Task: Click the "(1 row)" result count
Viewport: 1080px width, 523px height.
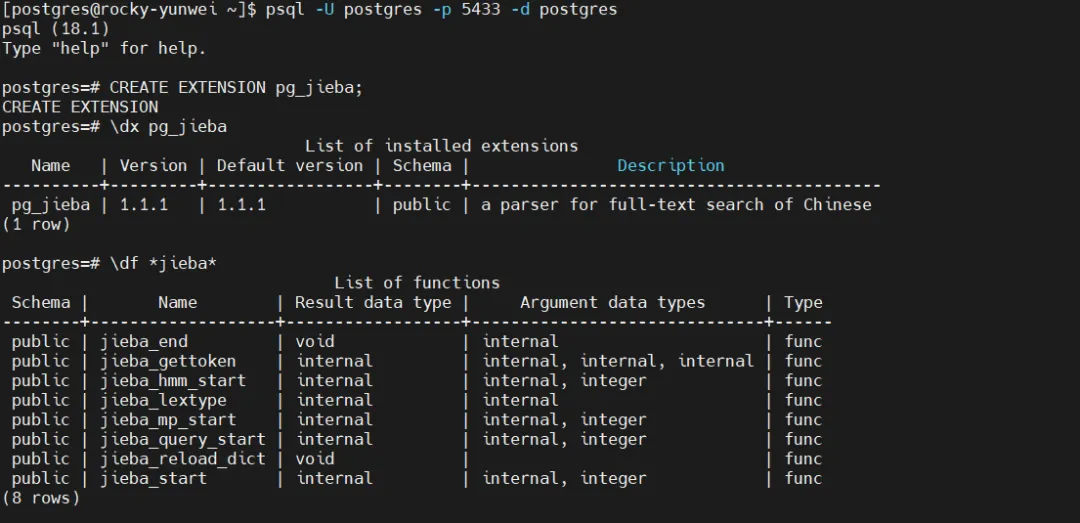Action: click(x=36, y=225)
